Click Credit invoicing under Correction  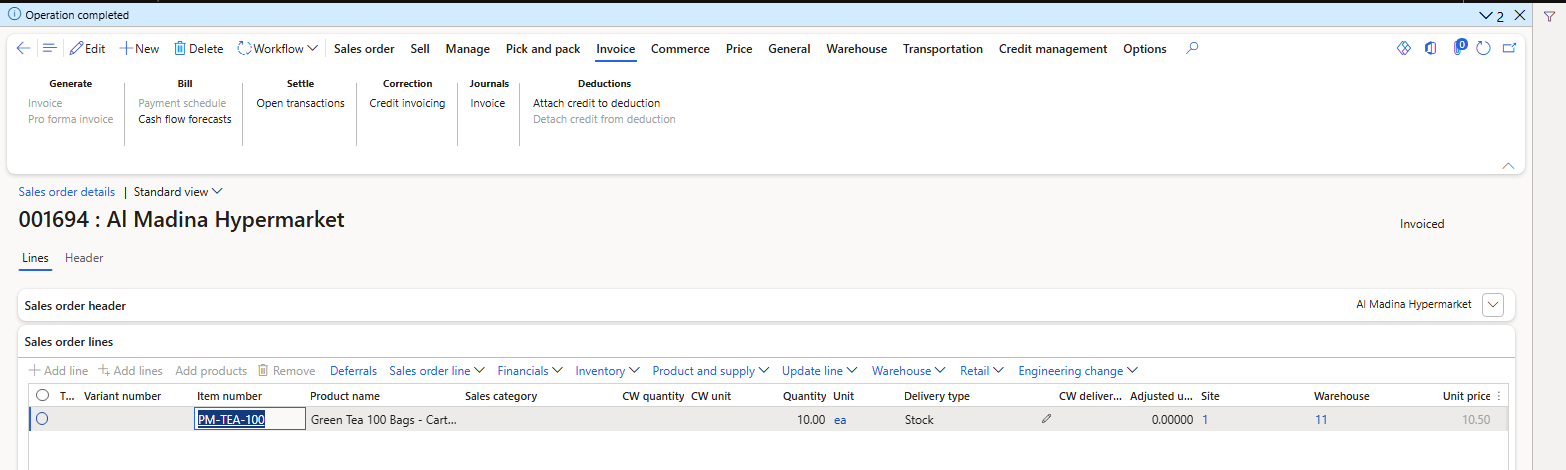point(407,103)
